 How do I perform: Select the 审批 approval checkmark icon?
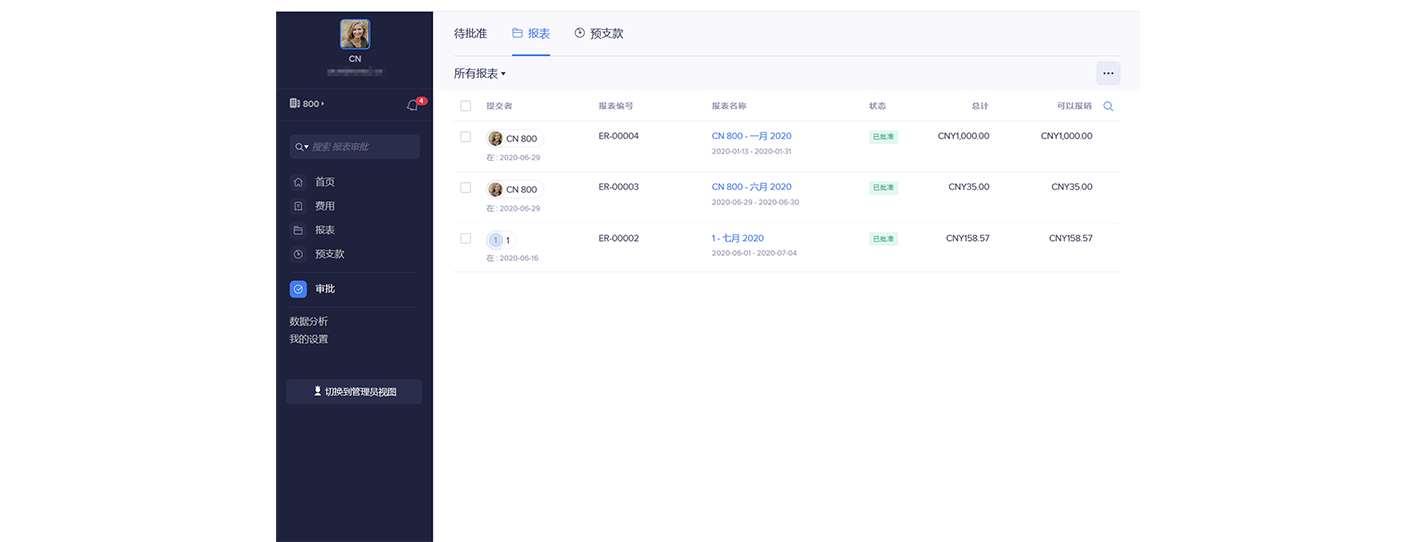[298, 289]
